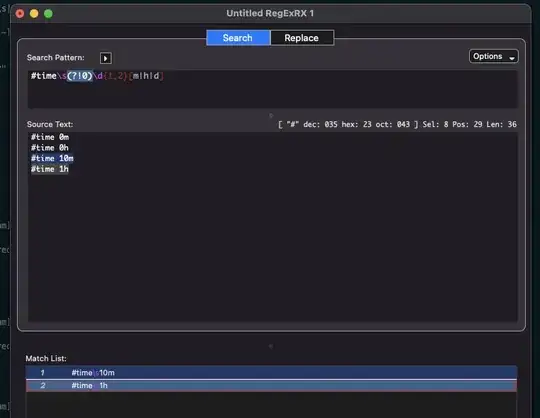
Task: Click the arrow button beside Search Pattern
Action: tap(106, 58)
